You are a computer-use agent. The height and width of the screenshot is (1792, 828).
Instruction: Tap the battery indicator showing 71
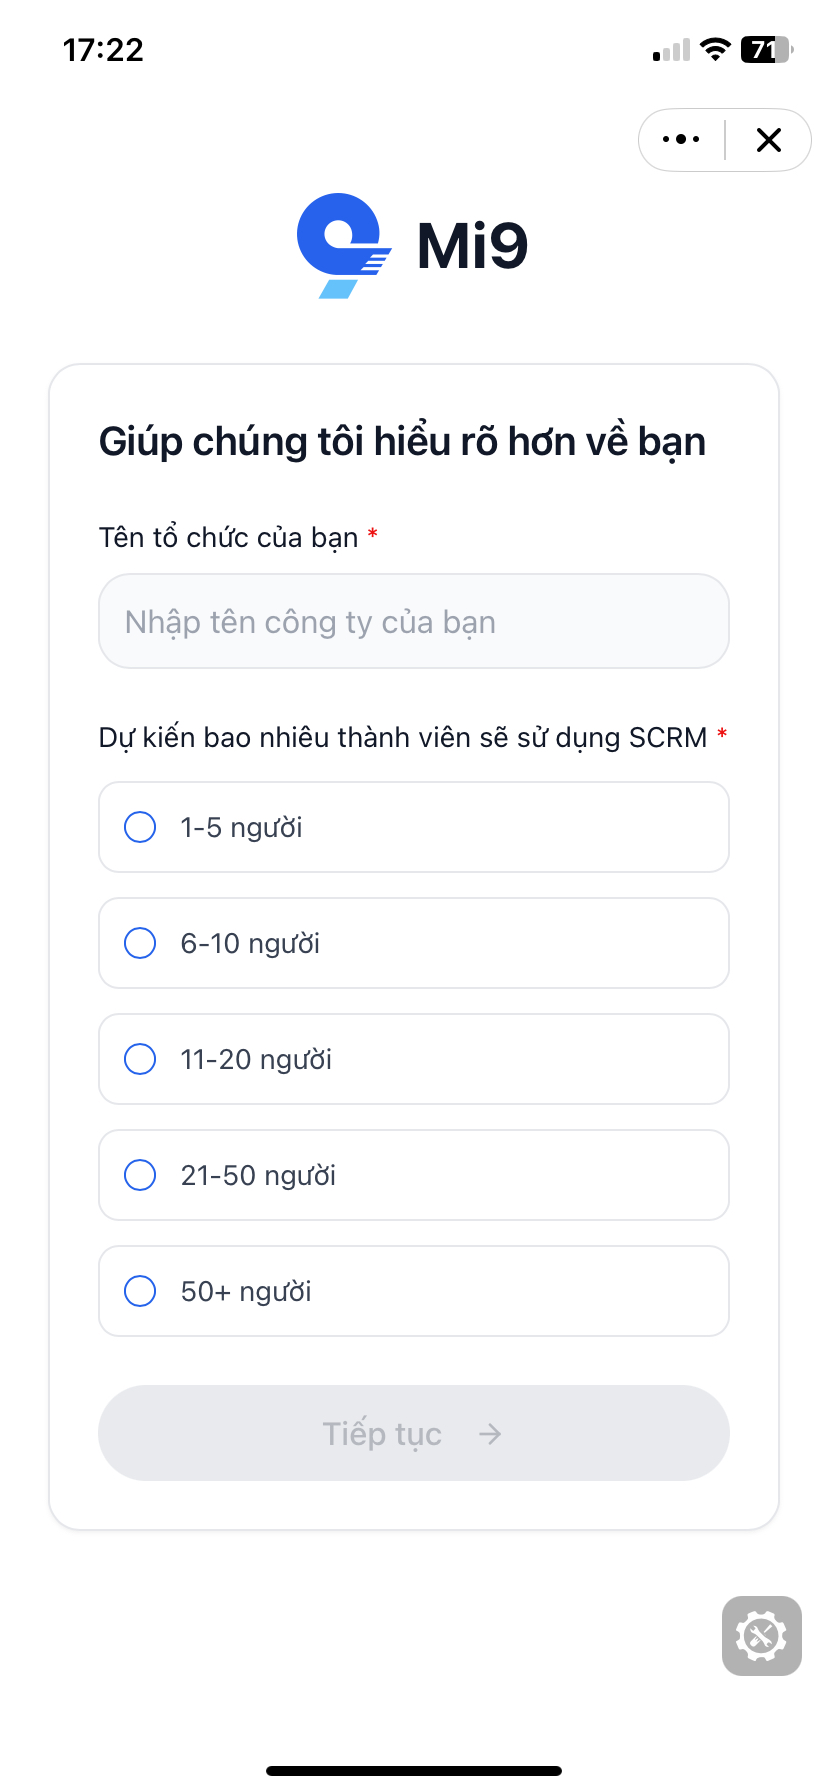coord(765,49)
